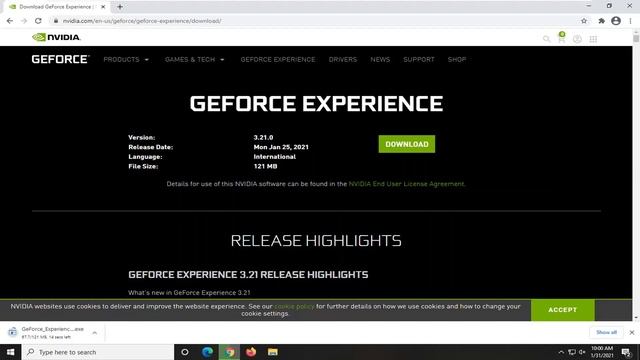This screenshot has width=640, height=360.
Task: Click the release date Mon Jan 25, 2021
Action: pos(281,147)
